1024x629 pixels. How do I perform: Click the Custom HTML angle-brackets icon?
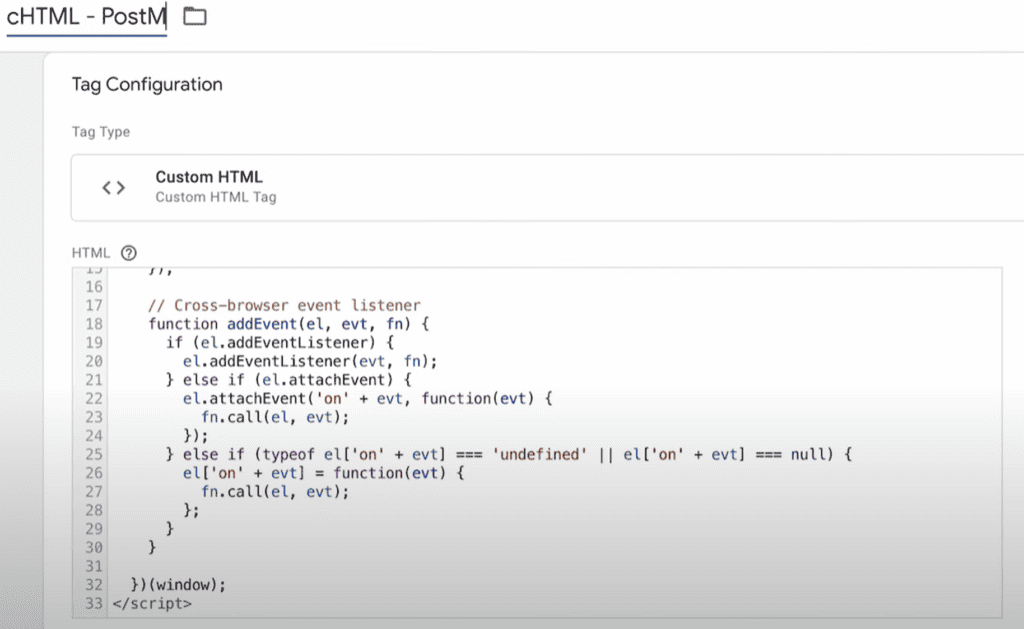[x=114, y=187]
